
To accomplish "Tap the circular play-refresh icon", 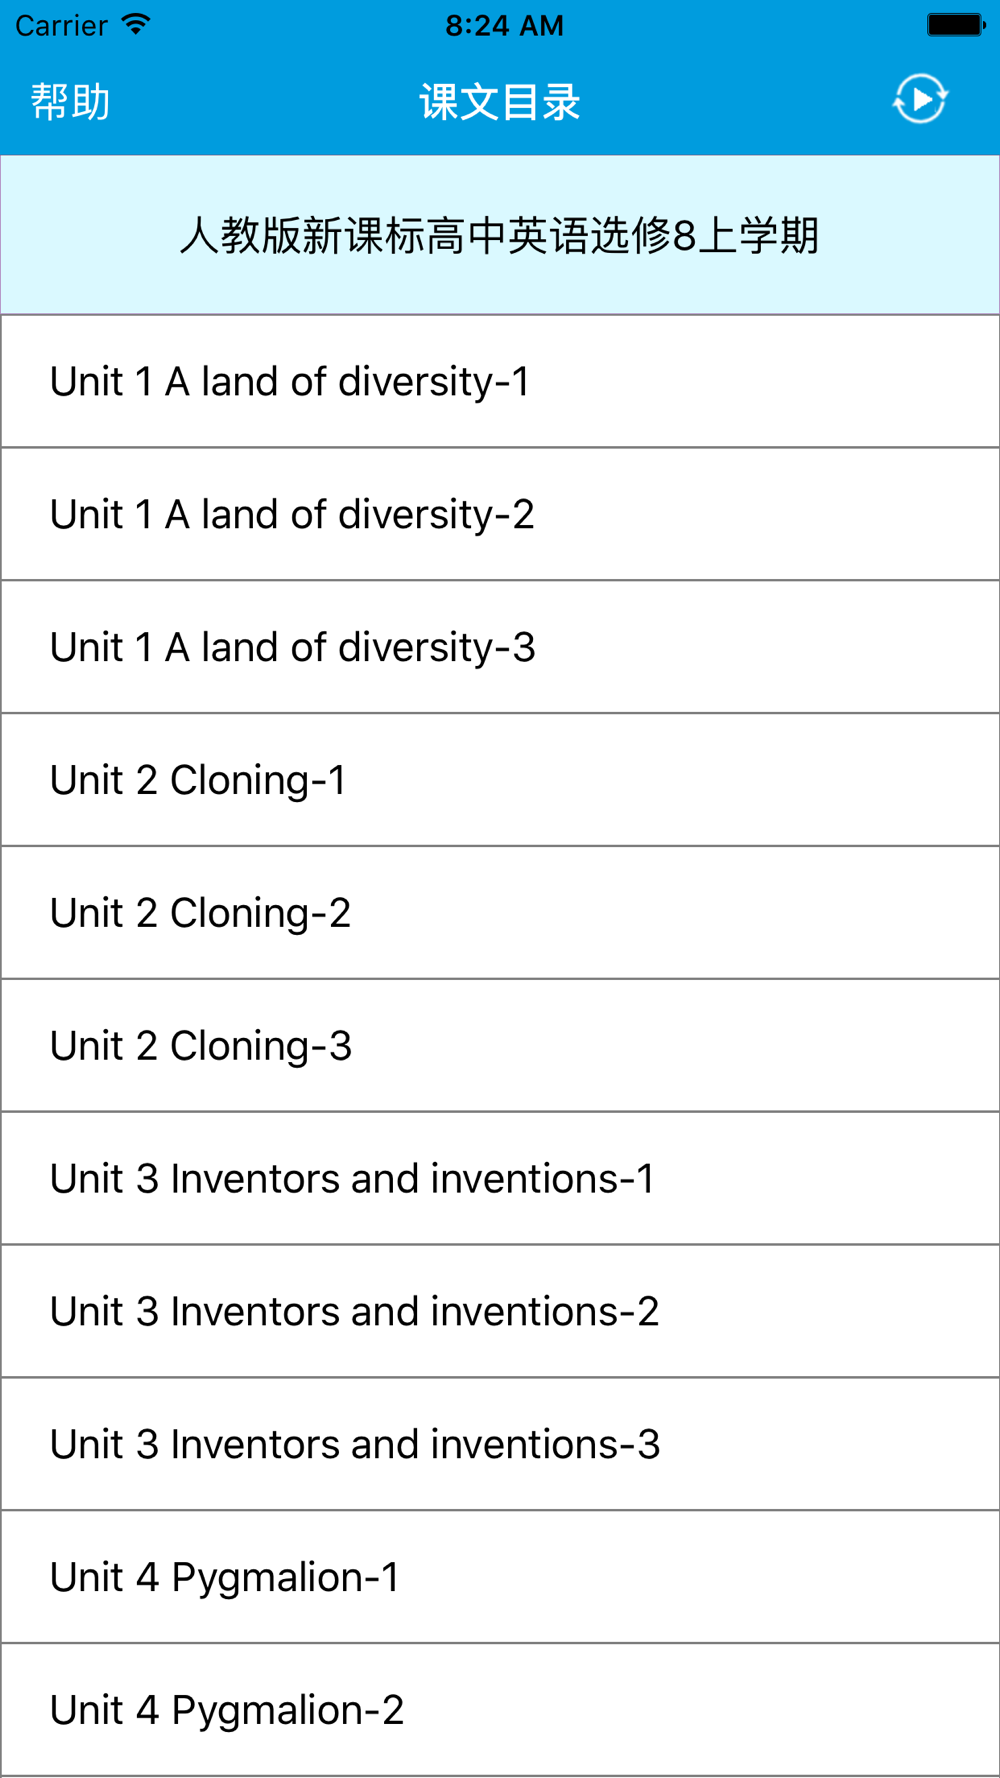I will tap(920, 99).
